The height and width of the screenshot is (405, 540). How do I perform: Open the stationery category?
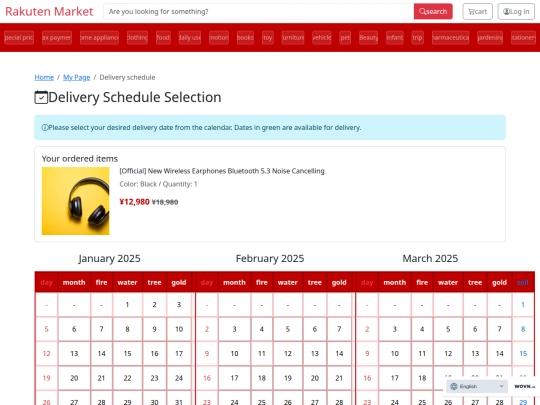[523, 38]
